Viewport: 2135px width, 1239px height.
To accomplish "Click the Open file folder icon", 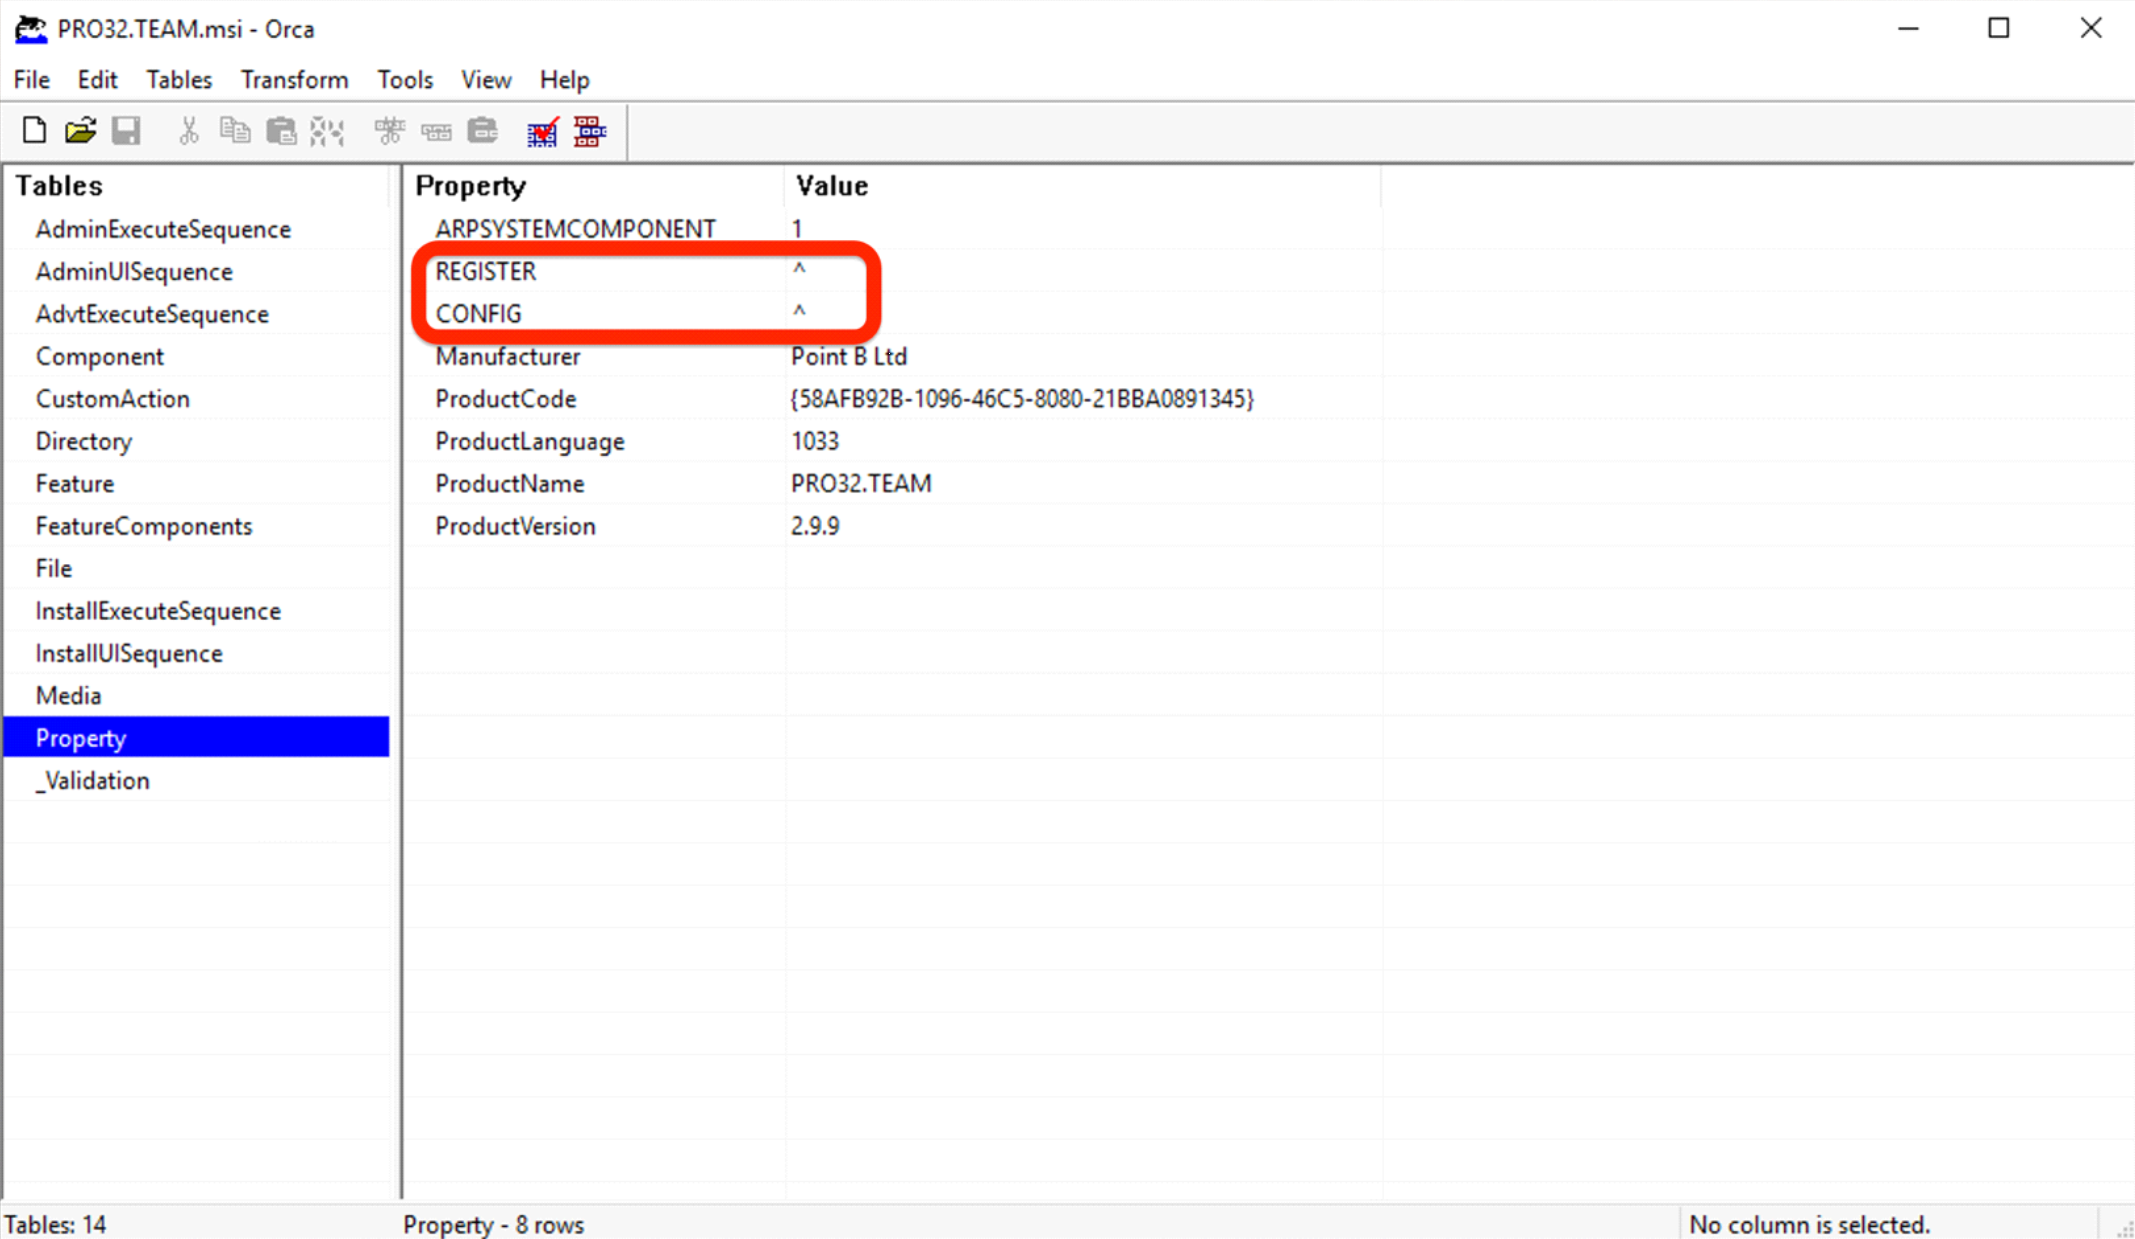I will point(80,131).
